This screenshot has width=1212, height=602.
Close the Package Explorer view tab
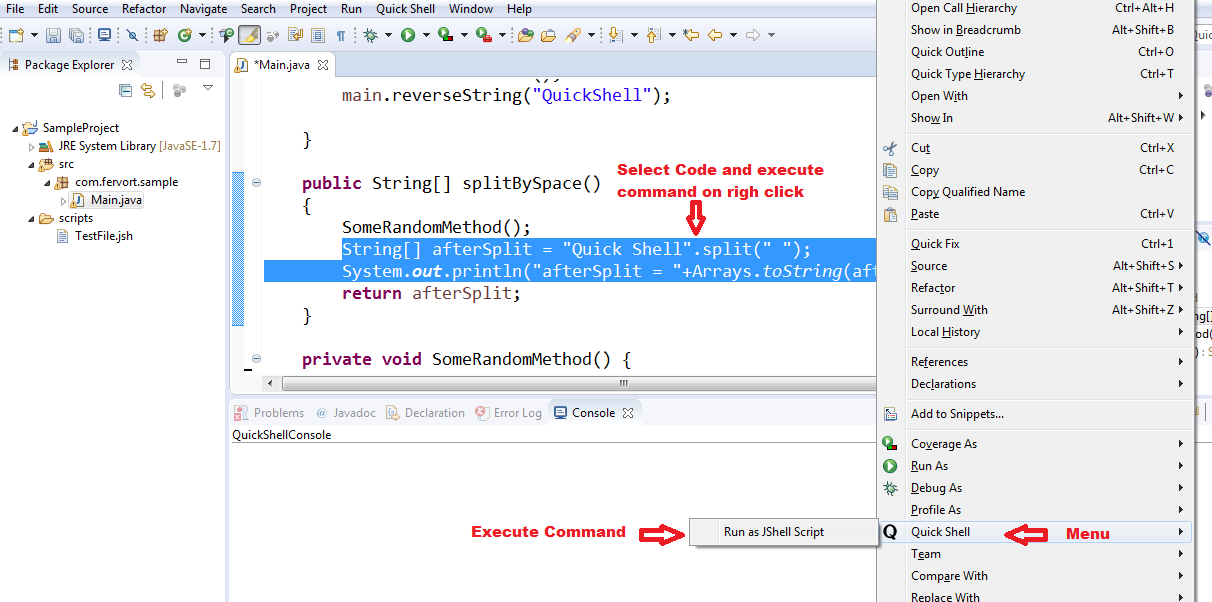[x=126, y=65]
